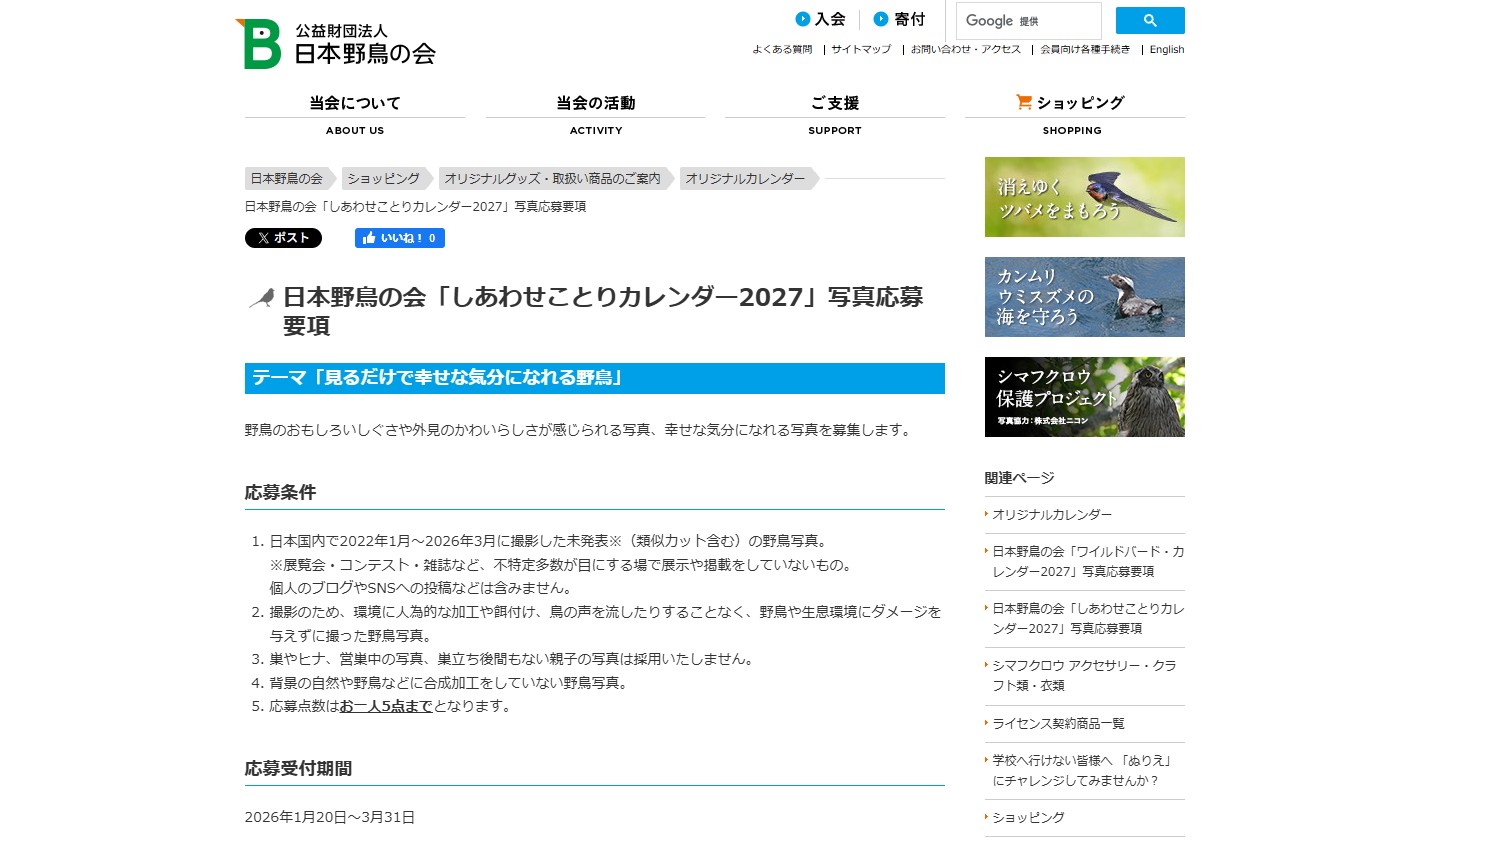Focus the Google search input field
The width and height of the screenshot is (1494, 845).
tap(1028, 21)
